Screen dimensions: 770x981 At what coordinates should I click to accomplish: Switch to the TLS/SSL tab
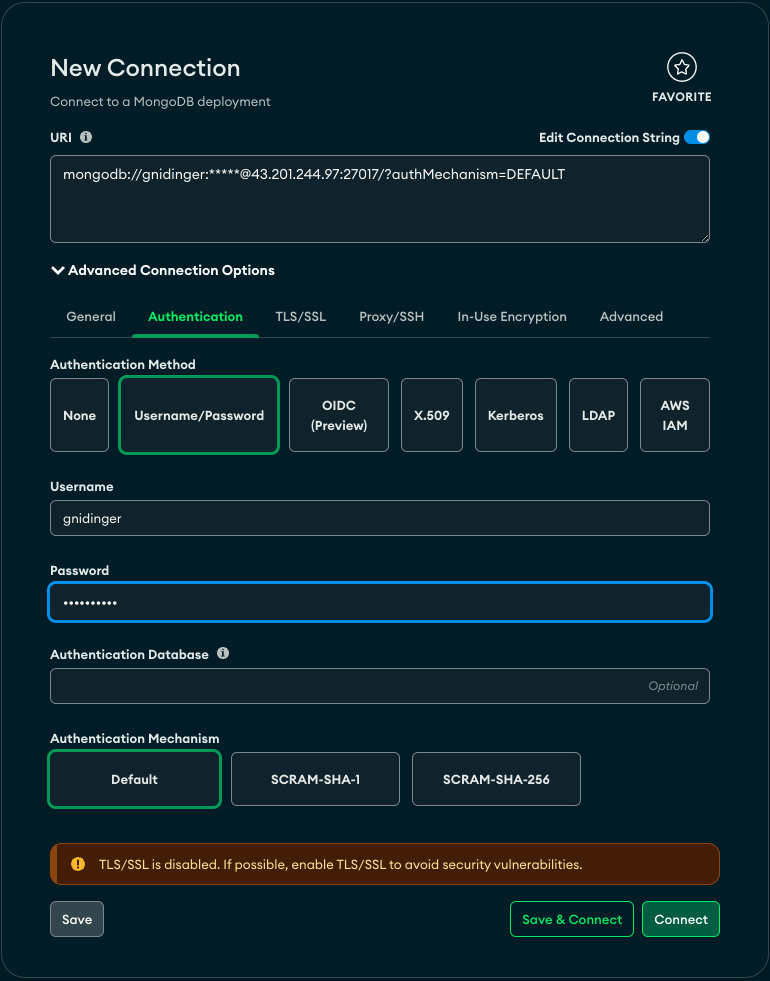[x=301, y=317]
